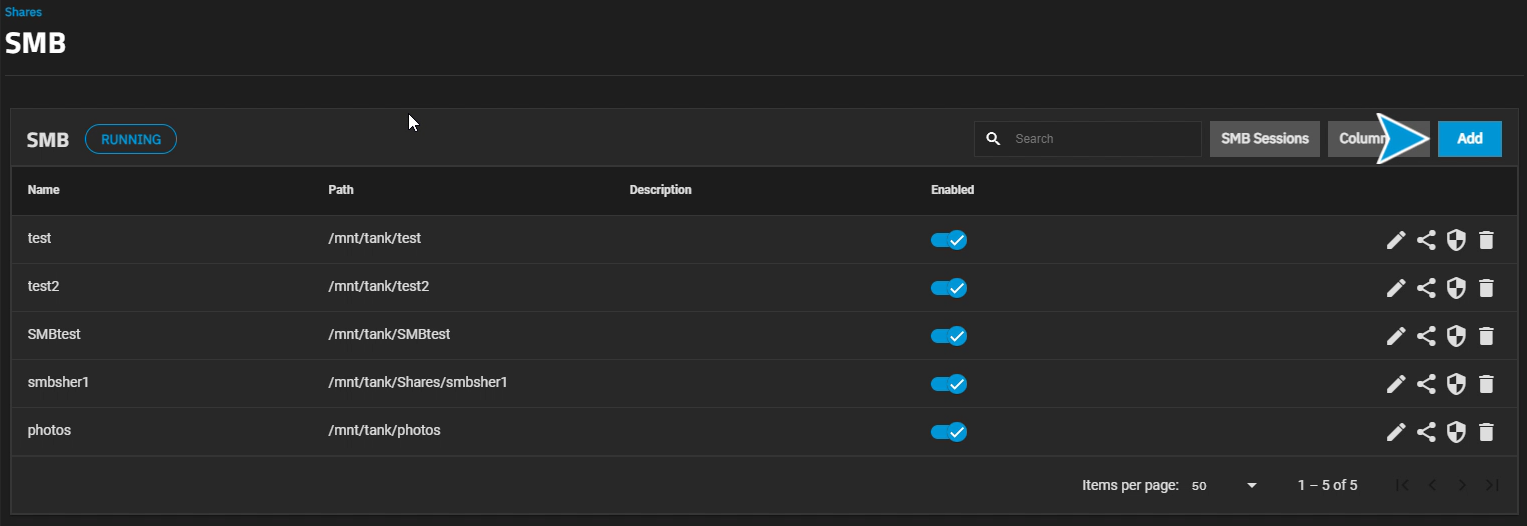Open share ACL icon for smbsher1
Viewport: 1527px width, 526px height.
click(1426, 384)
